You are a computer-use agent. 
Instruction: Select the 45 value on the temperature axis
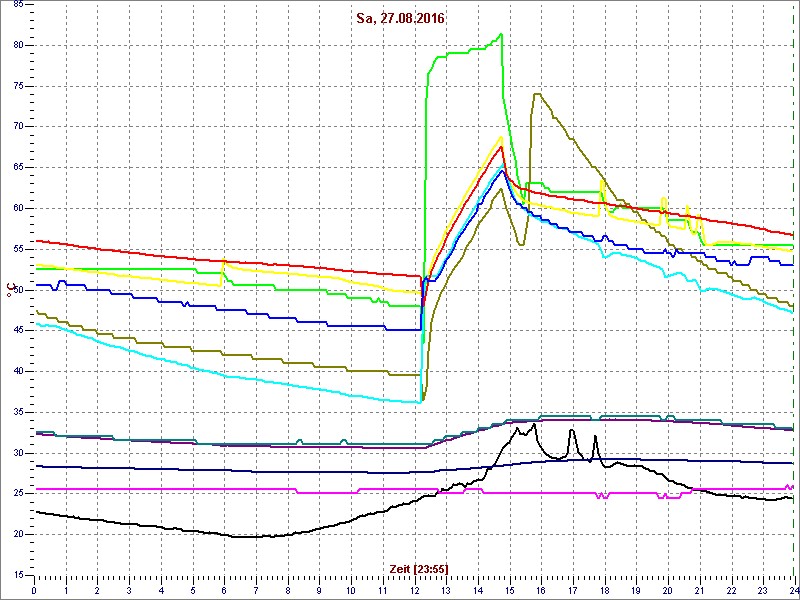coord(17,331)
